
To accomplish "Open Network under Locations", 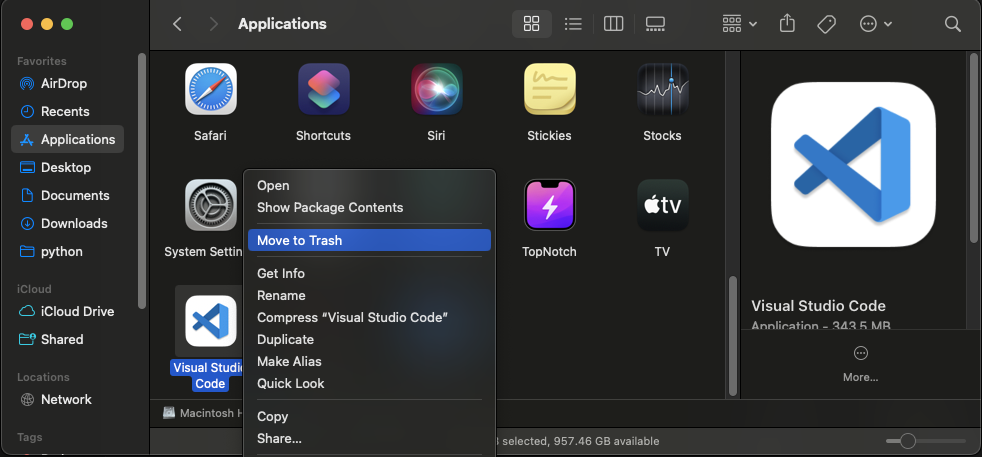I will click(x=68, y=399).
